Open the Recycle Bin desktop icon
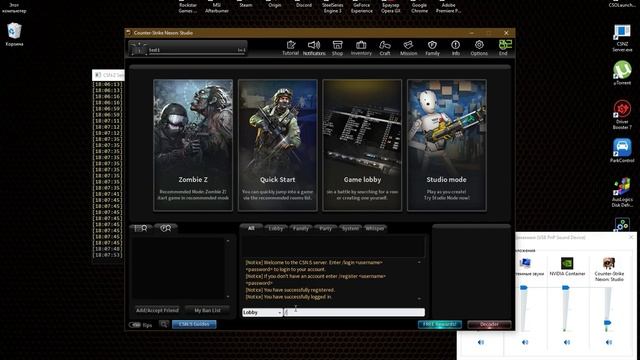The height and width of the screenshot is (360, 640). 14,34
